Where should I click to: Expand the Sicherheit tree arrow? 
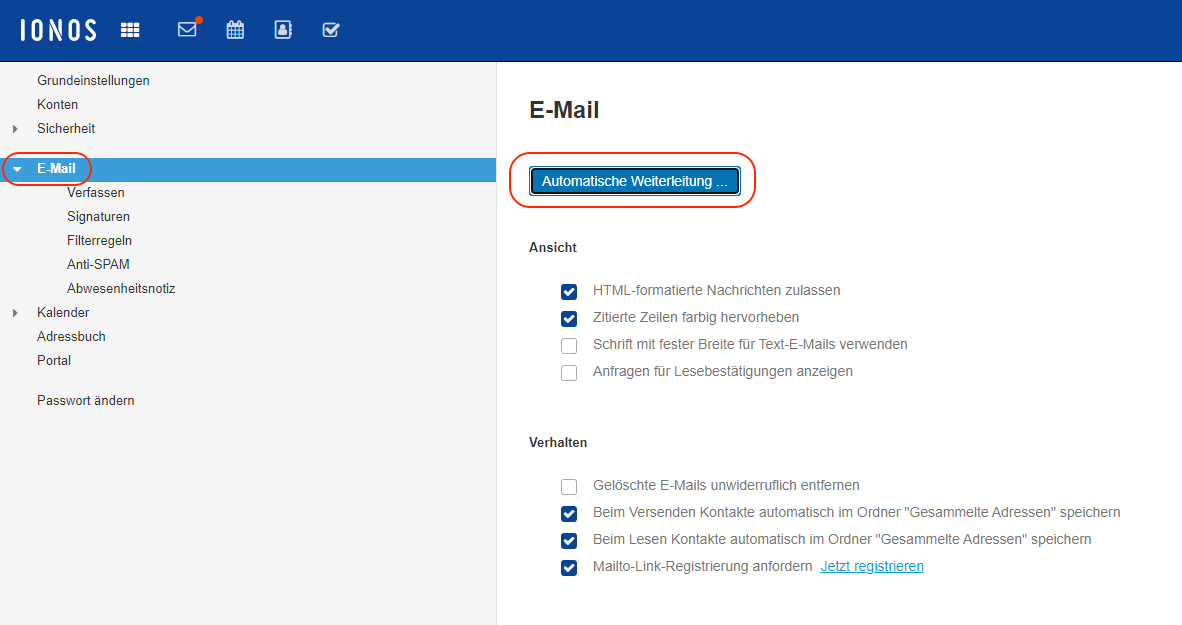point(15,129)
